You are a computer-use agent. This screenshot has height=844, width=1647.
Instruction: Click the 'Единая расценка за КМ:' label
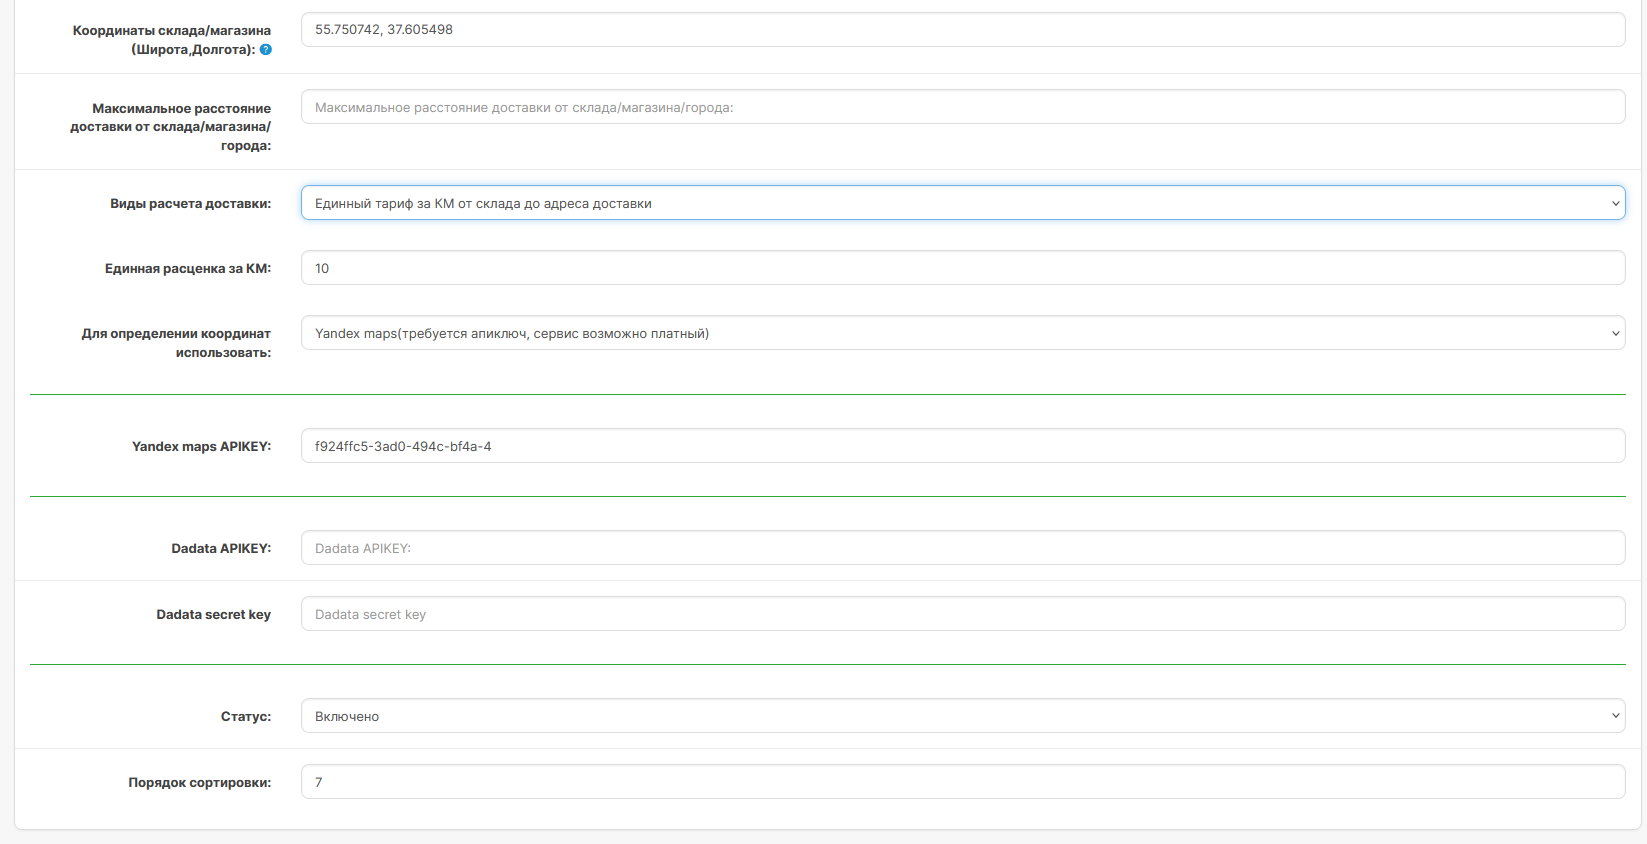187,268
